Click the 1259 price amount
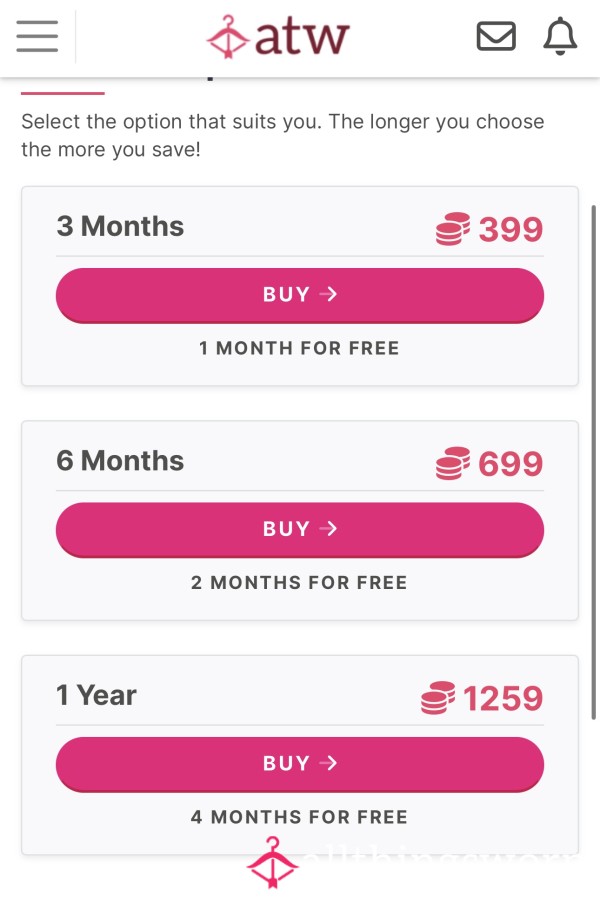Image resolution: width=600 pixels, height=917 pixels. tap(504, 698)
